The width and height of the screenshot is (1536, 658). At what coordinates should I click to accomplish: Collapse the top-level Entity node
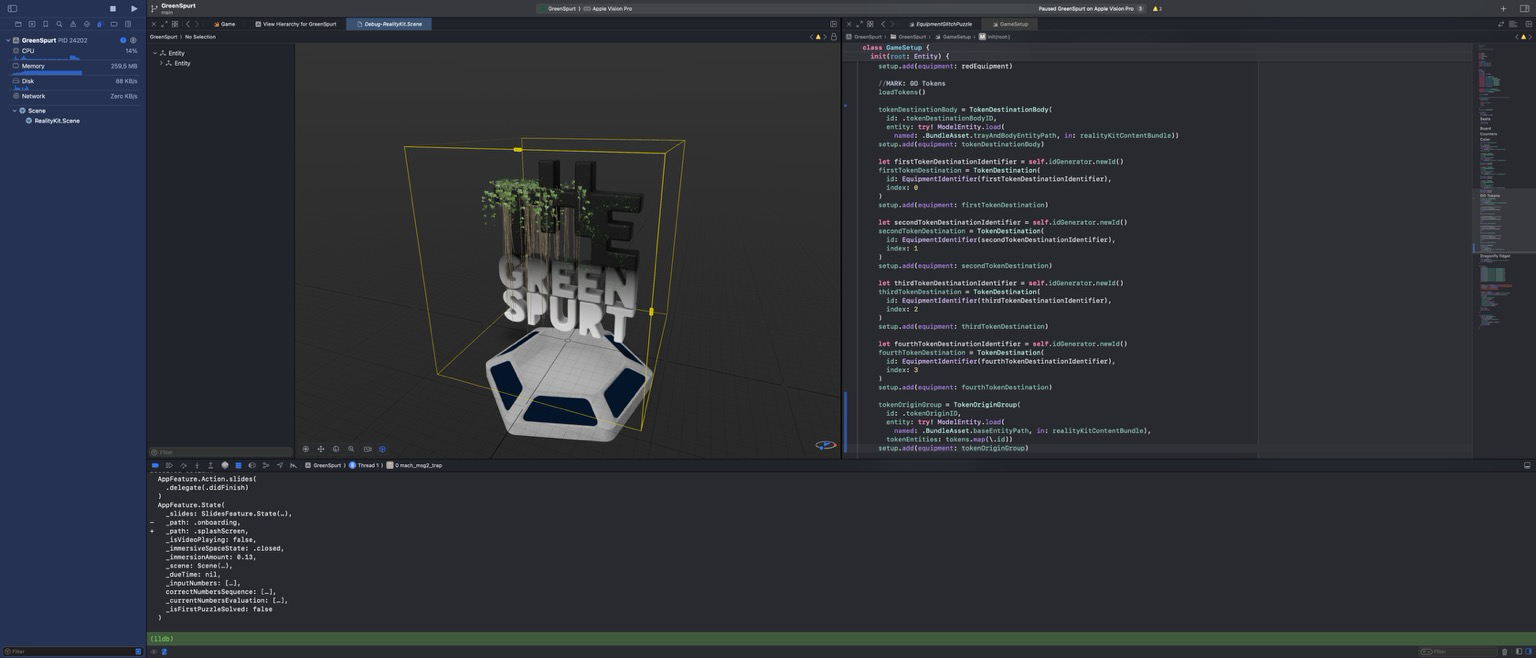(x=155, y=53)
